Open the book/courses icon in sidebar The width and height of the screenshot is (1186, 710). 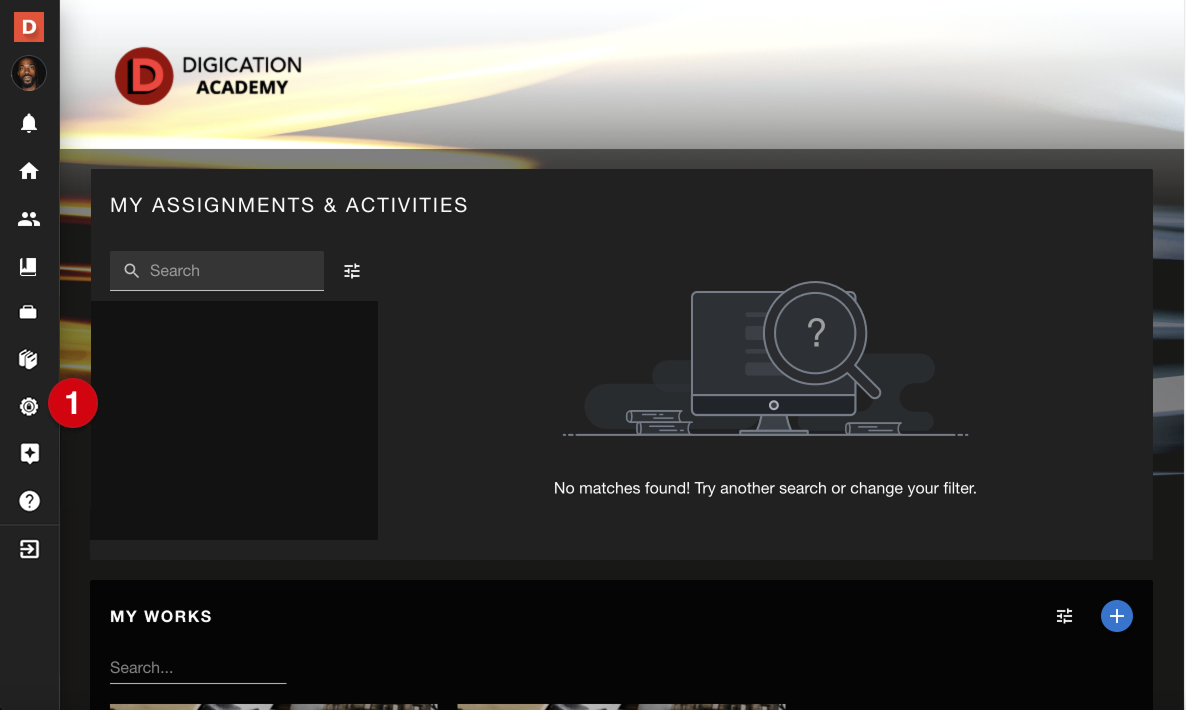point(29,266)
